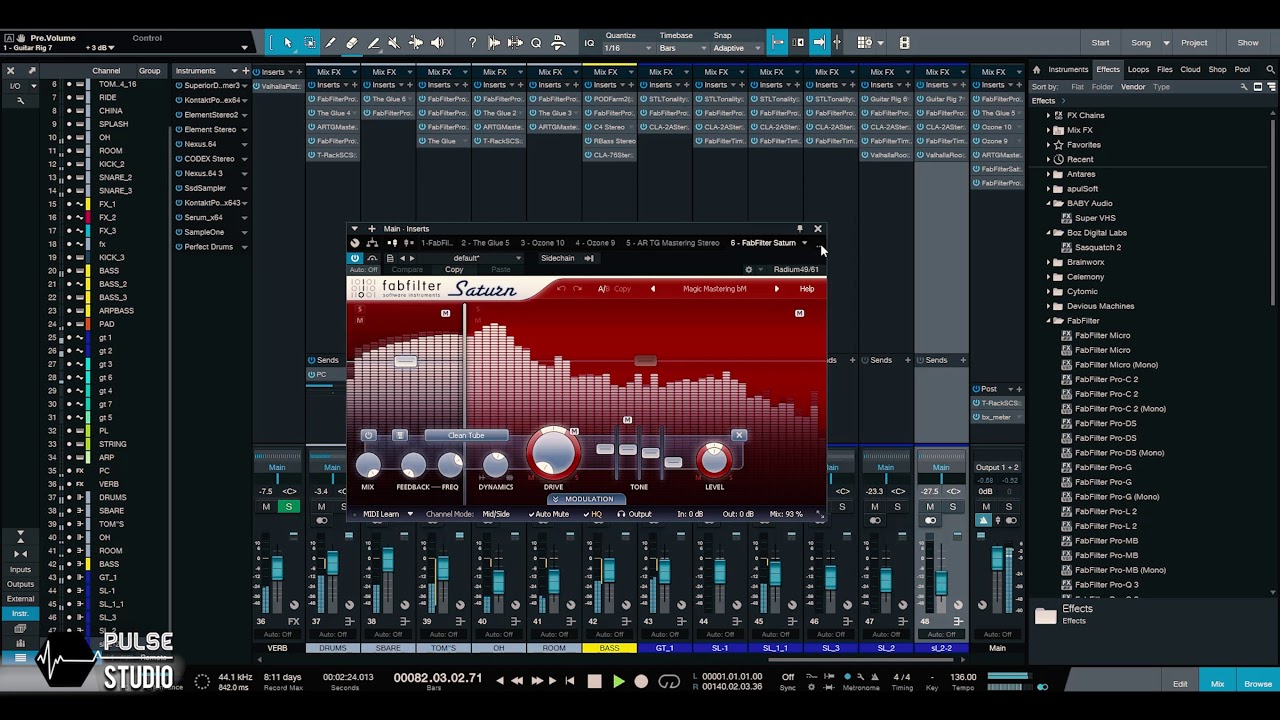Viewport: 1280px width, 720px height.
Task: Click the add insert plus icon in plugin window
Action: coord(372,229)
